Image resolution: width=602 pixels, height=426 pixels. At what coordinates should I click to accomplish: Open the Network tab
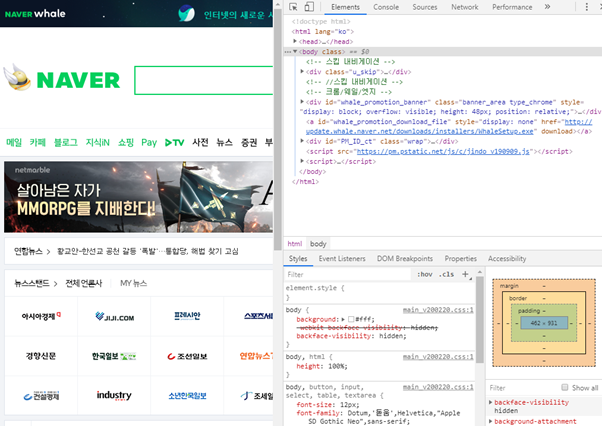(x=465, y=7)
